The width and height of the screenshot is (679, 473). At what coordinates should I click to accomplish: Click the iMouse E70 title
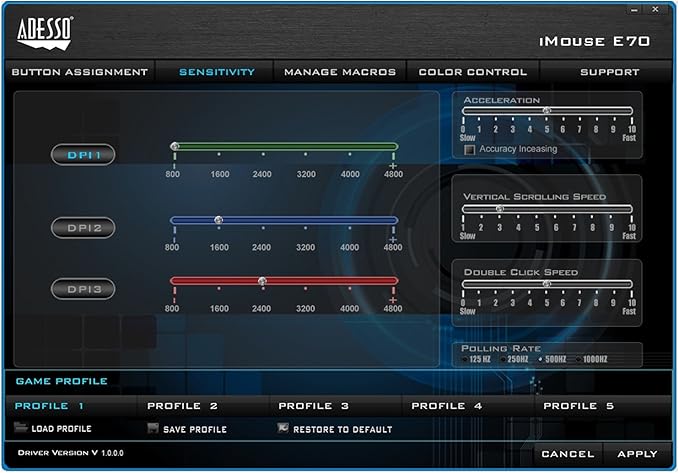[x=594, y=42]
